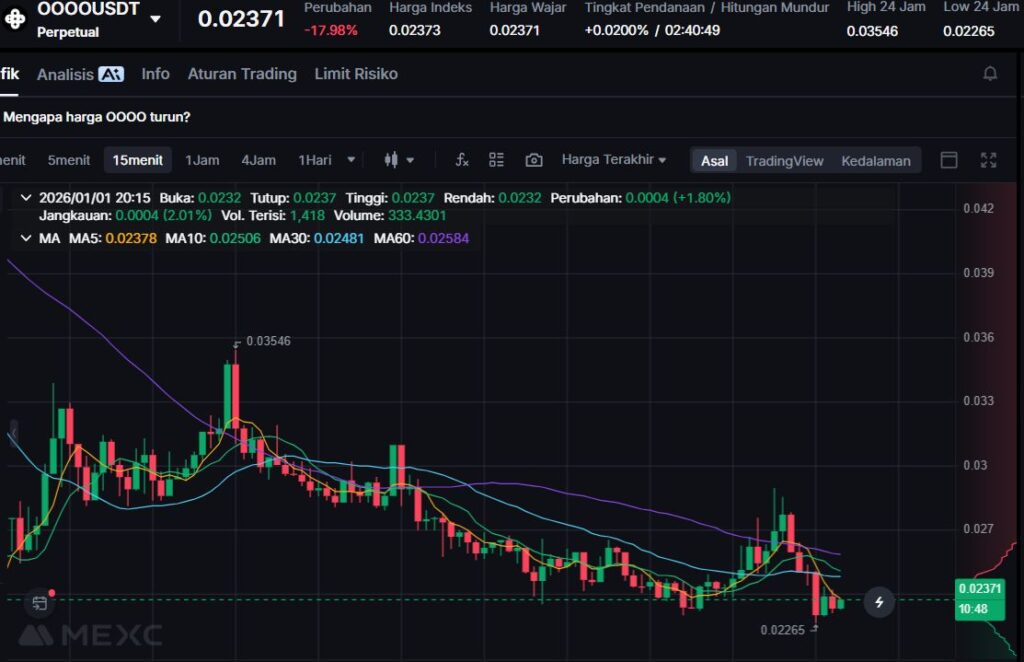Select the Asal chart mode
The image size is (1024, 662).
coord(714,161)
